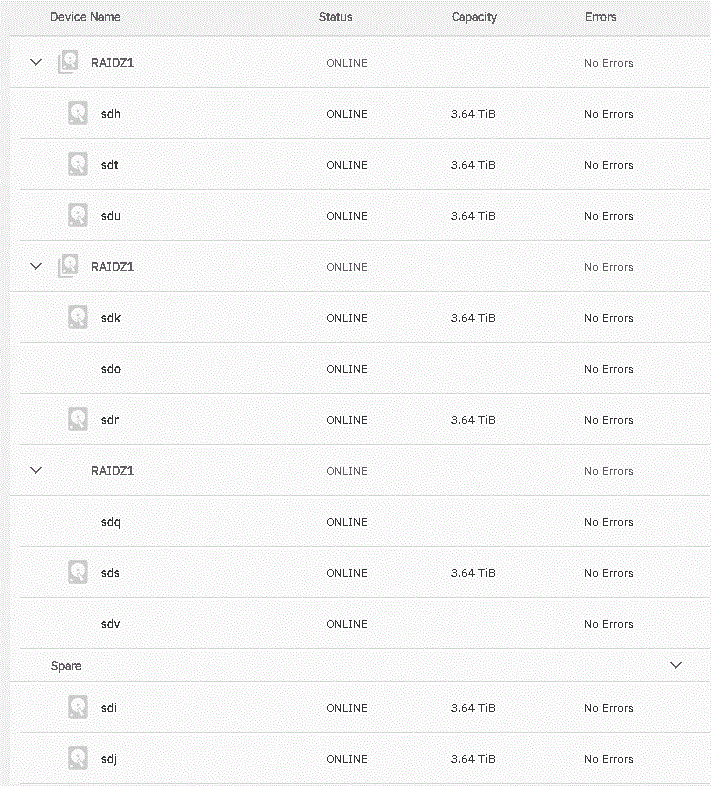Click the sdr disk icon
This screenshot has width=711, height=786.
pyautogui.click(x=78, y=419)
